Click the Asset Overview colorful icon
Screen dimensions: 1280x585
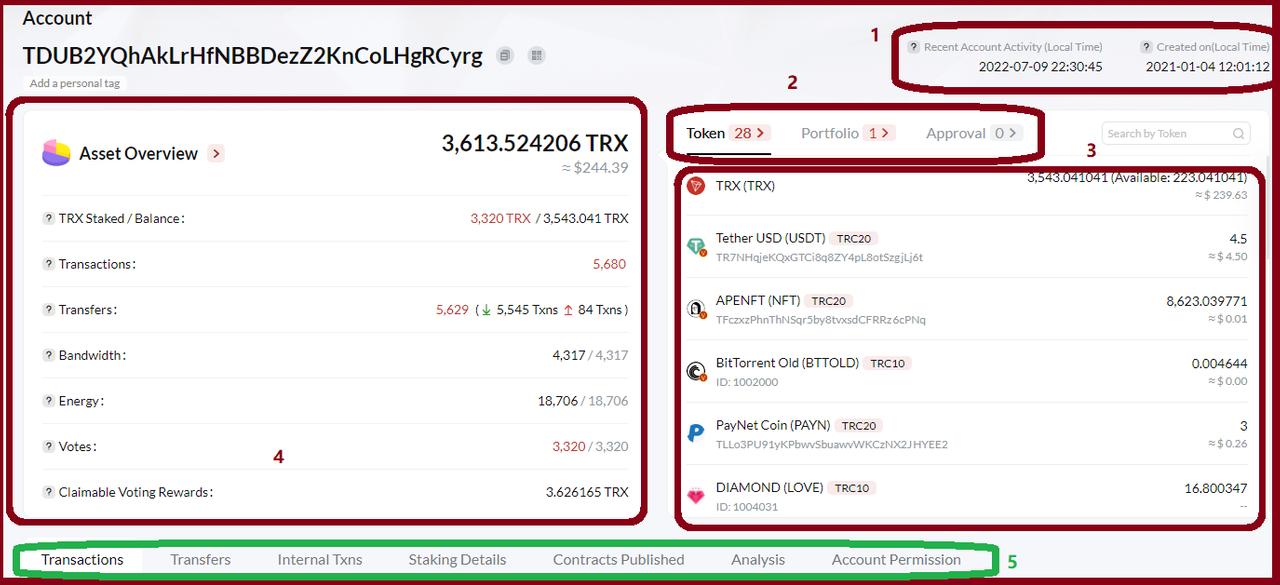pyautogui.click(x=56, y=153)
